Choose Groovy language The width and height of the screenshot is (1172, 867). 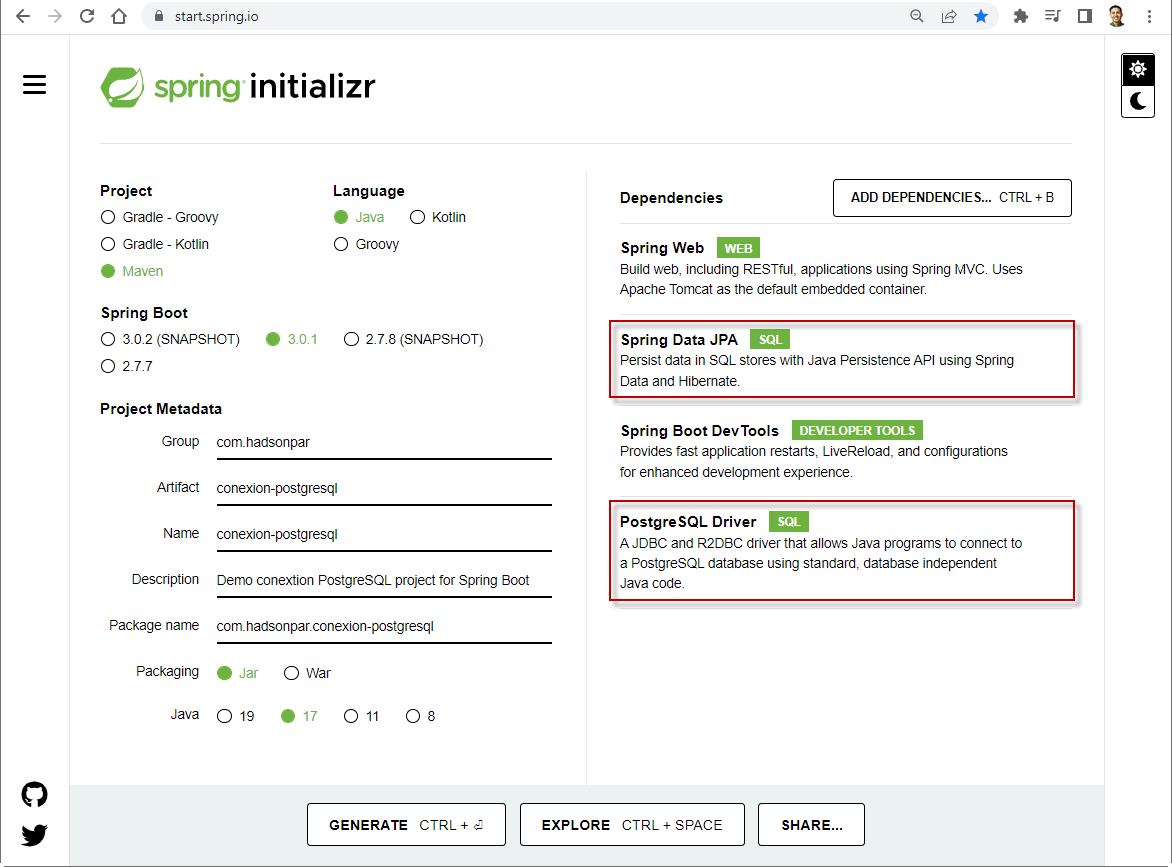pos(366,244)
